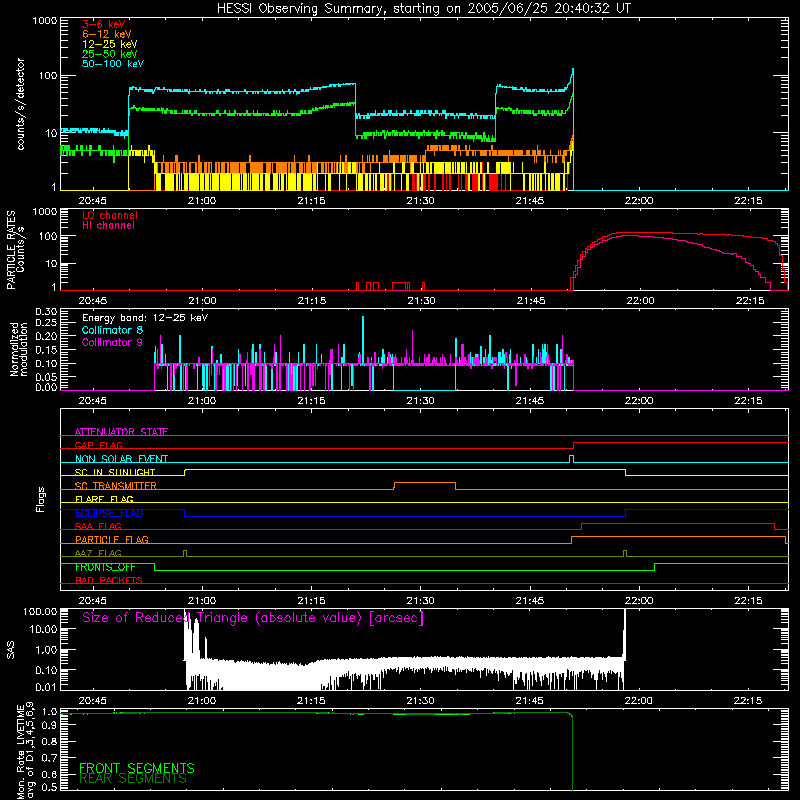
Task: Click the SC TRANSMITTER flag label
Action: click(x=116, y=485)
